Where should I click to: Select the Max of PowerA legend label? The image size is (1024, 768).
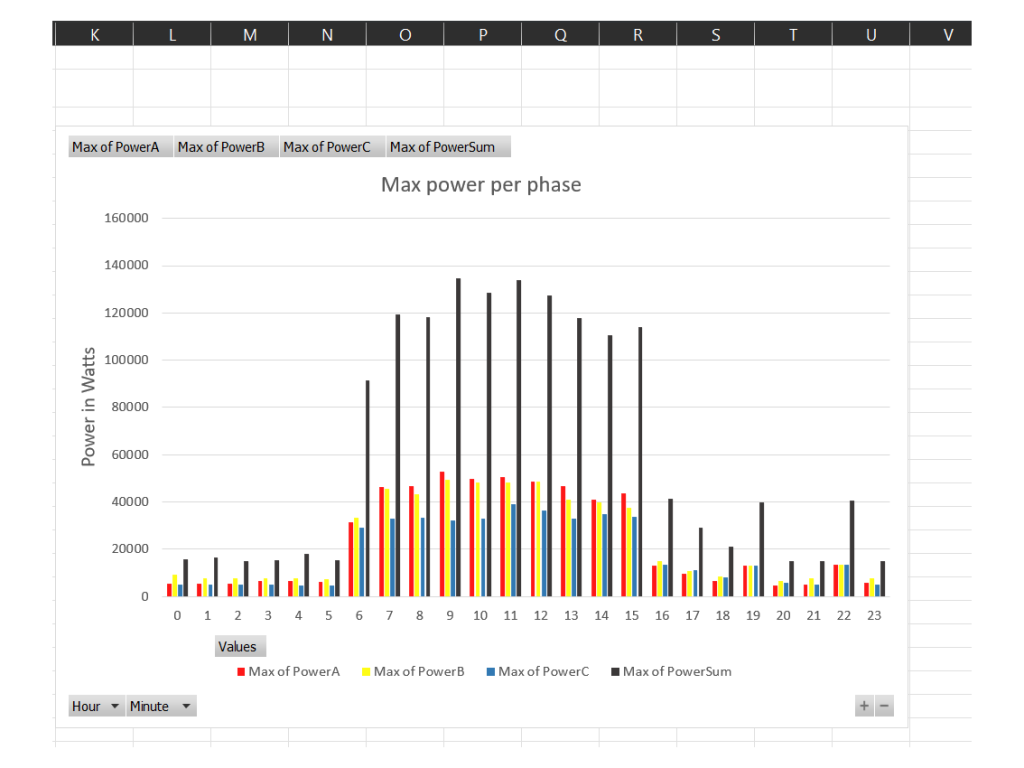295,671
